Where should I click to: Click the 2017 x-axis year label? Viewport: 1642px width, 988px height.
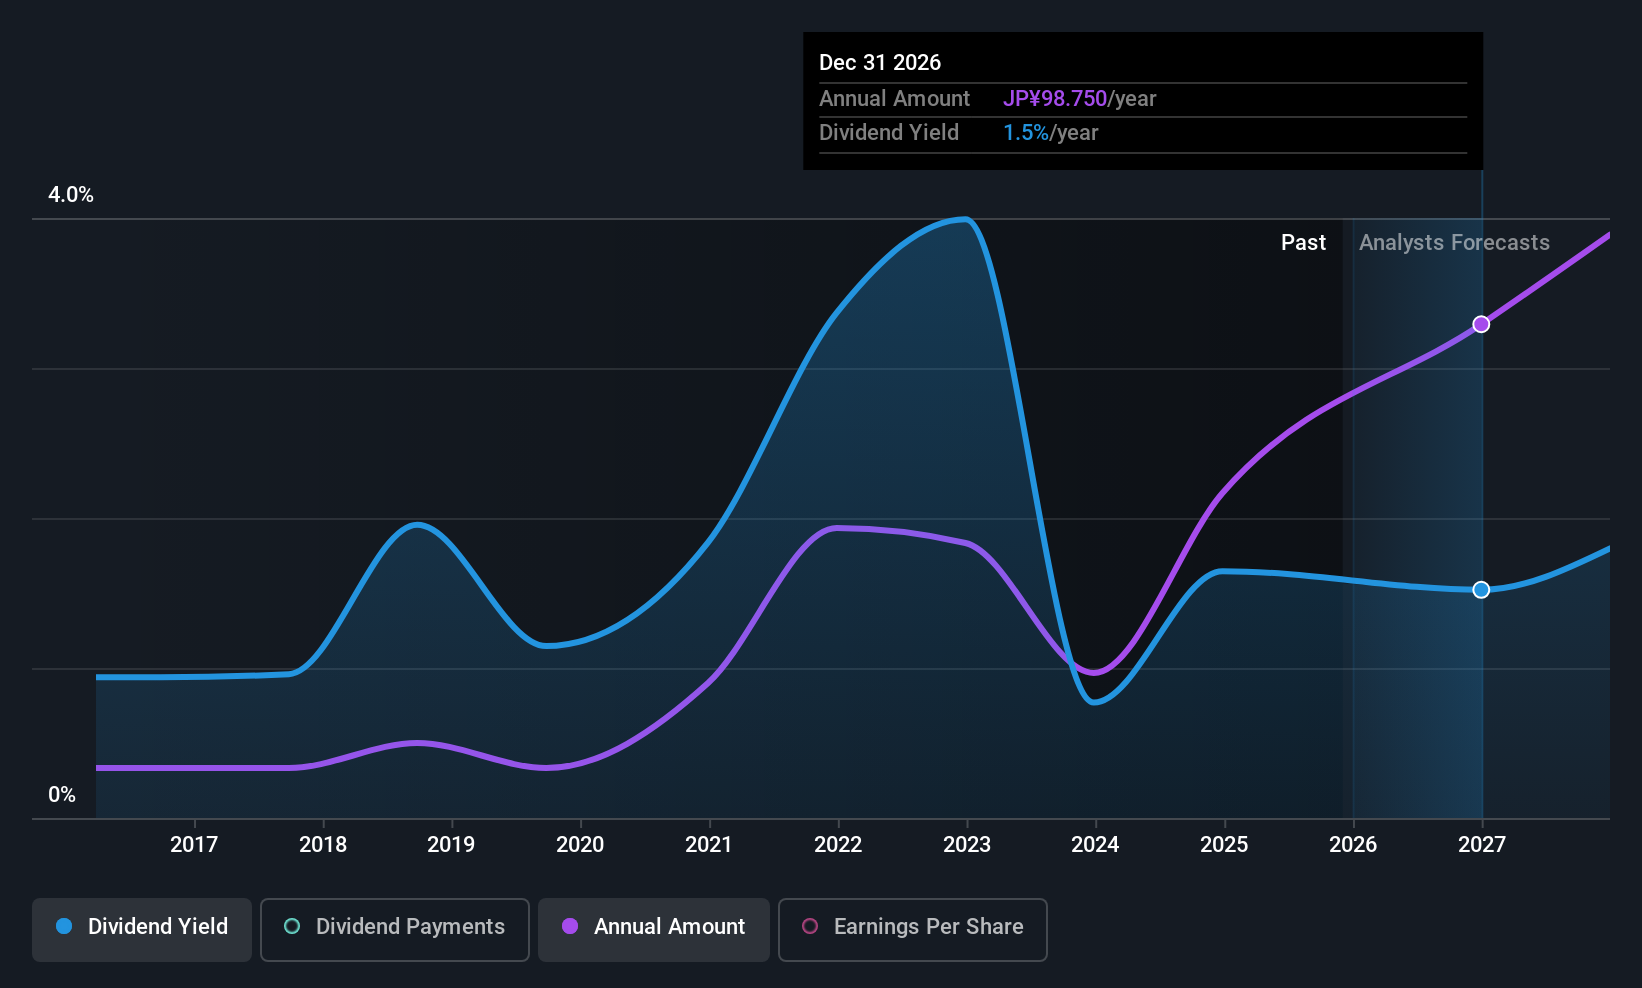194,845
